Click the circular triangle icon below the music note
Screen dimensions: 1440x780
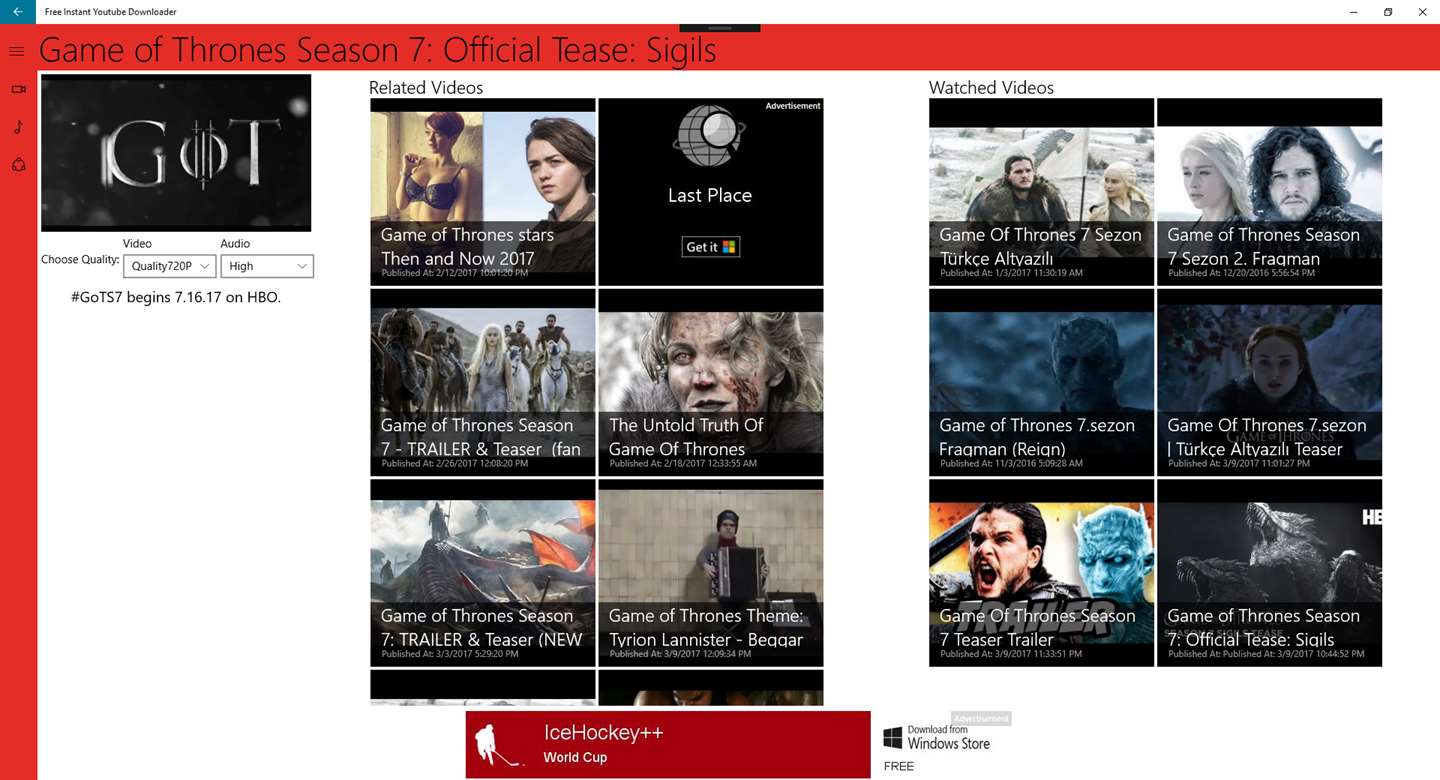point(18,165)
